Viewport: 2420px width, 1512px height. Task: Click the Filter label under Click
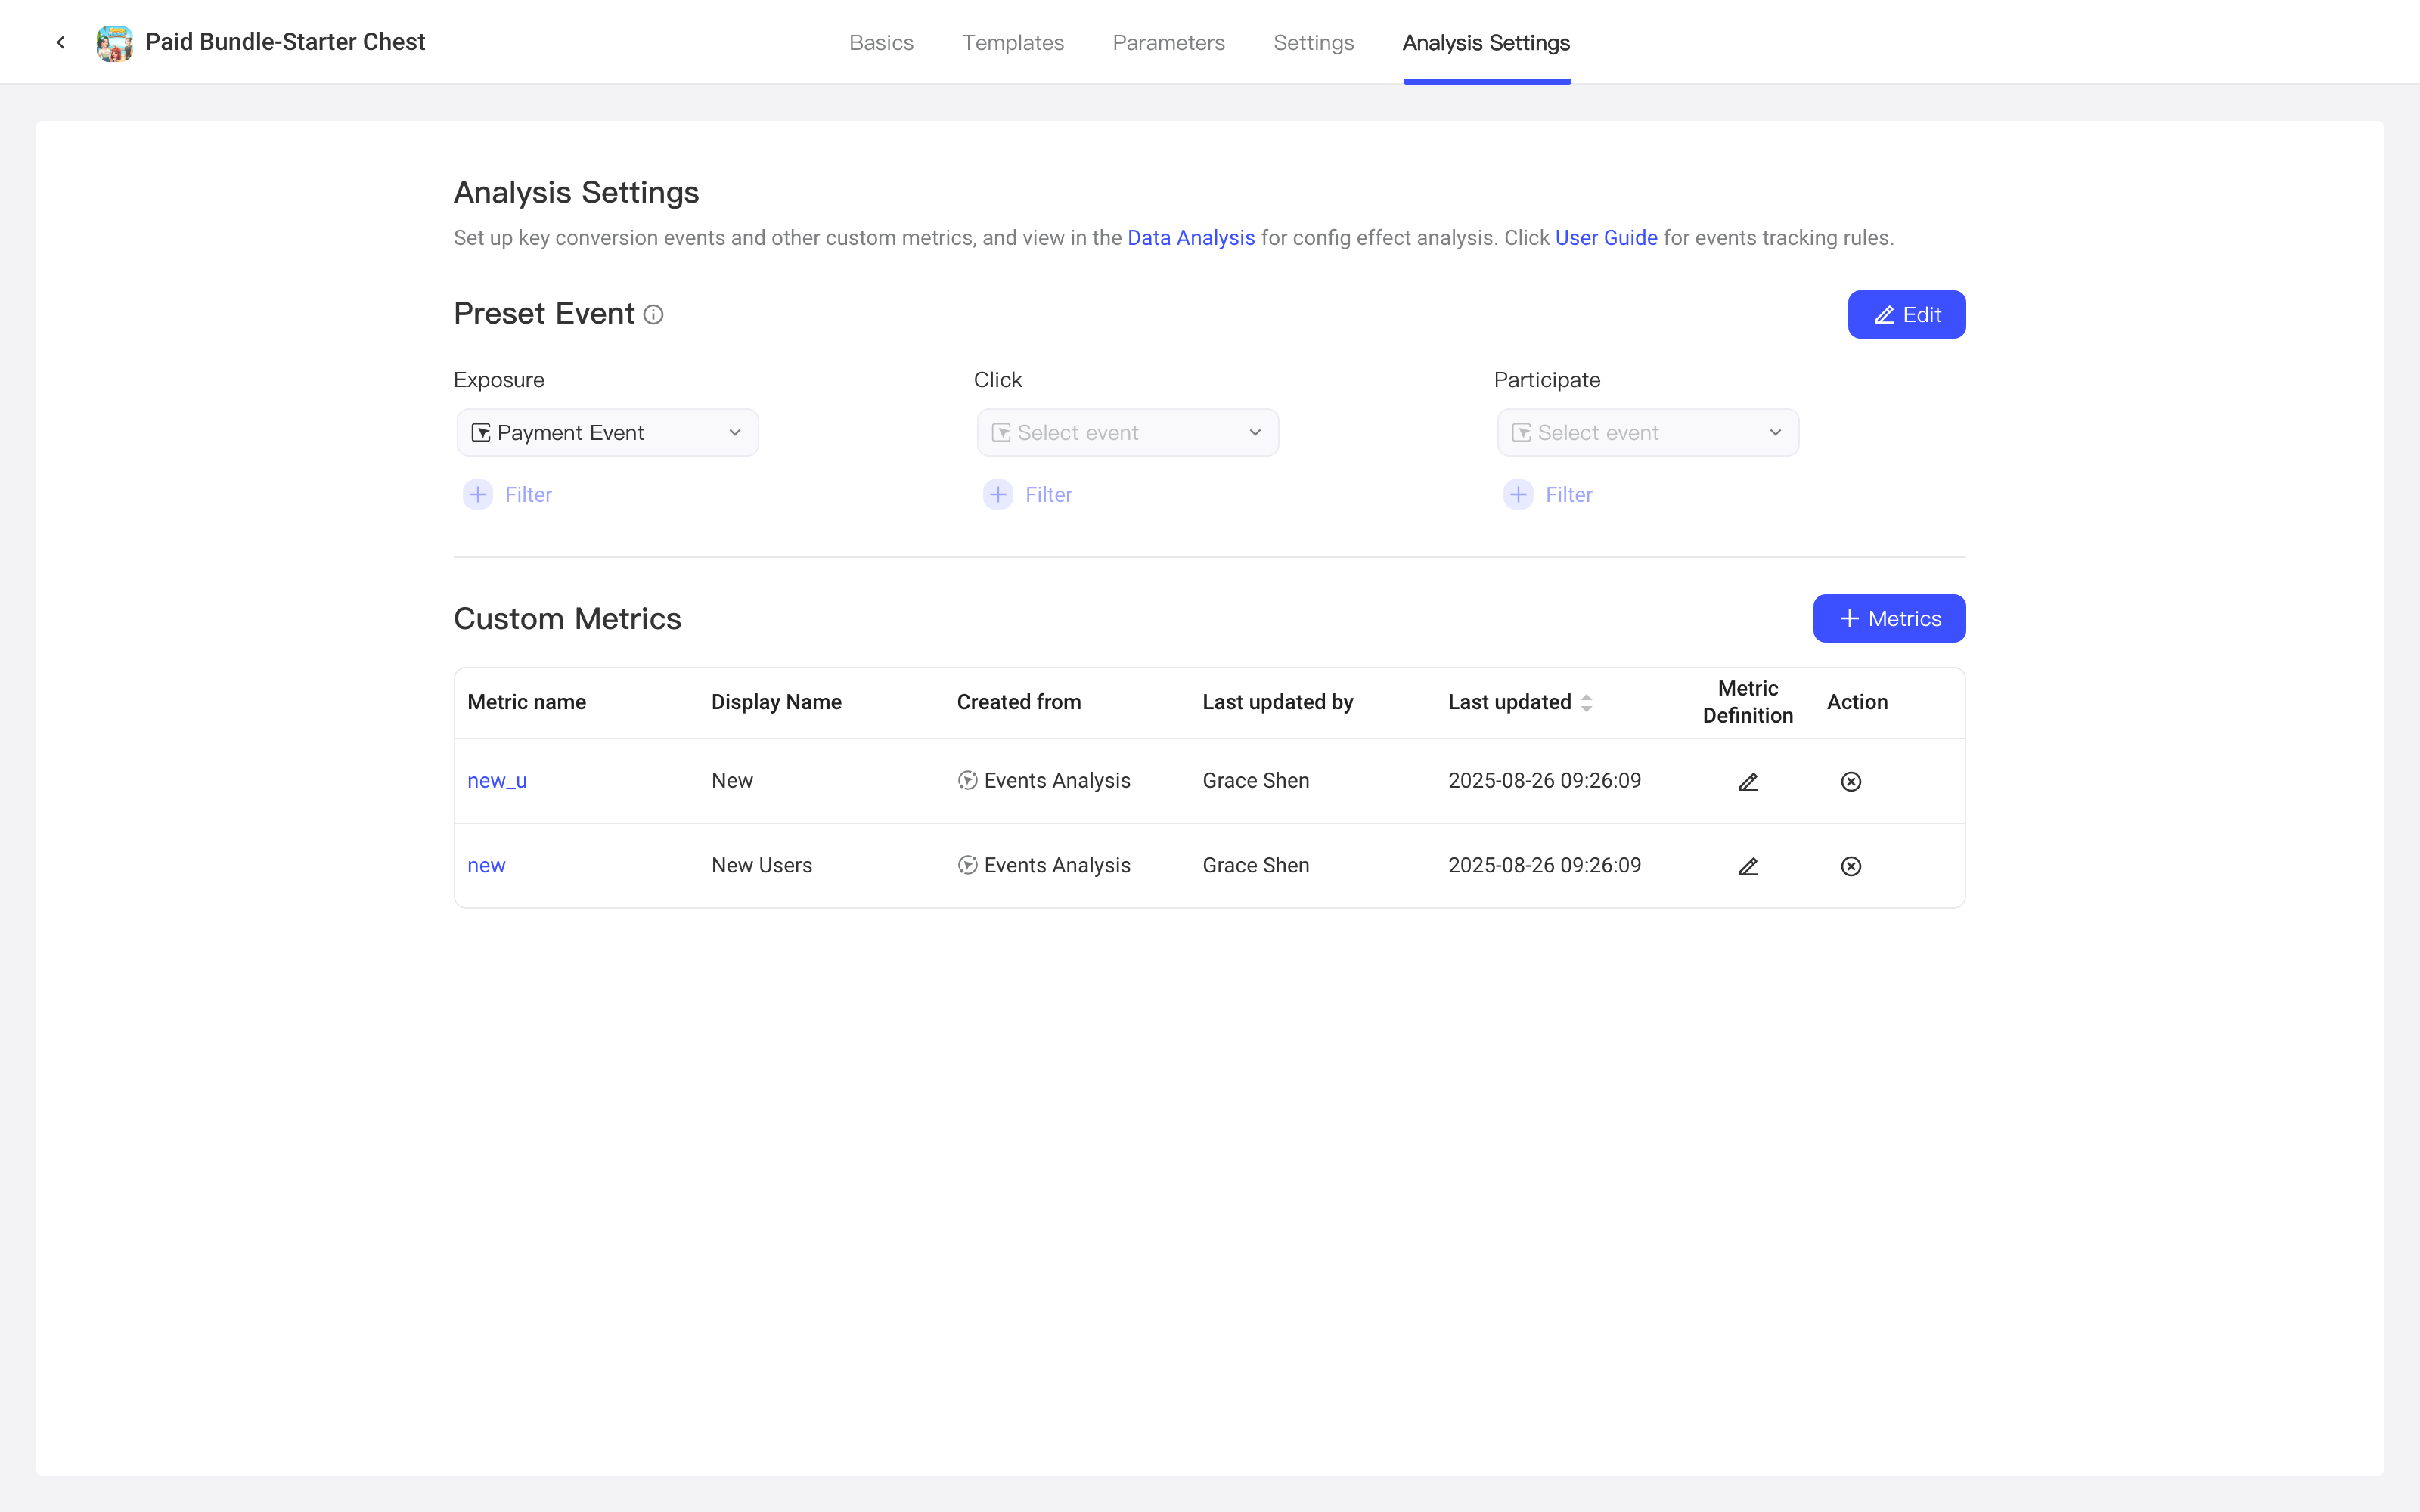tap(1048, 495)
